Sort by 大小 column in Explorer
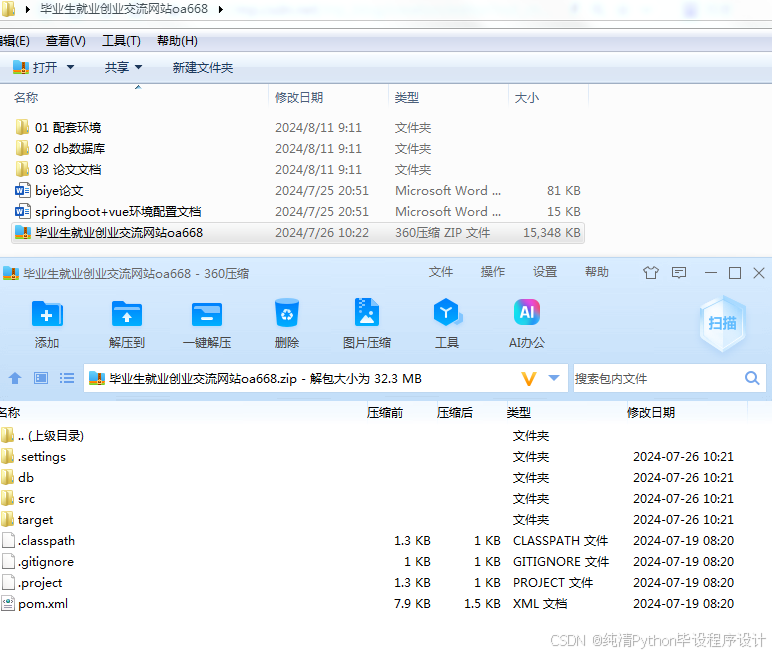The height and width of the screenshot is (654, 772). 526,98
